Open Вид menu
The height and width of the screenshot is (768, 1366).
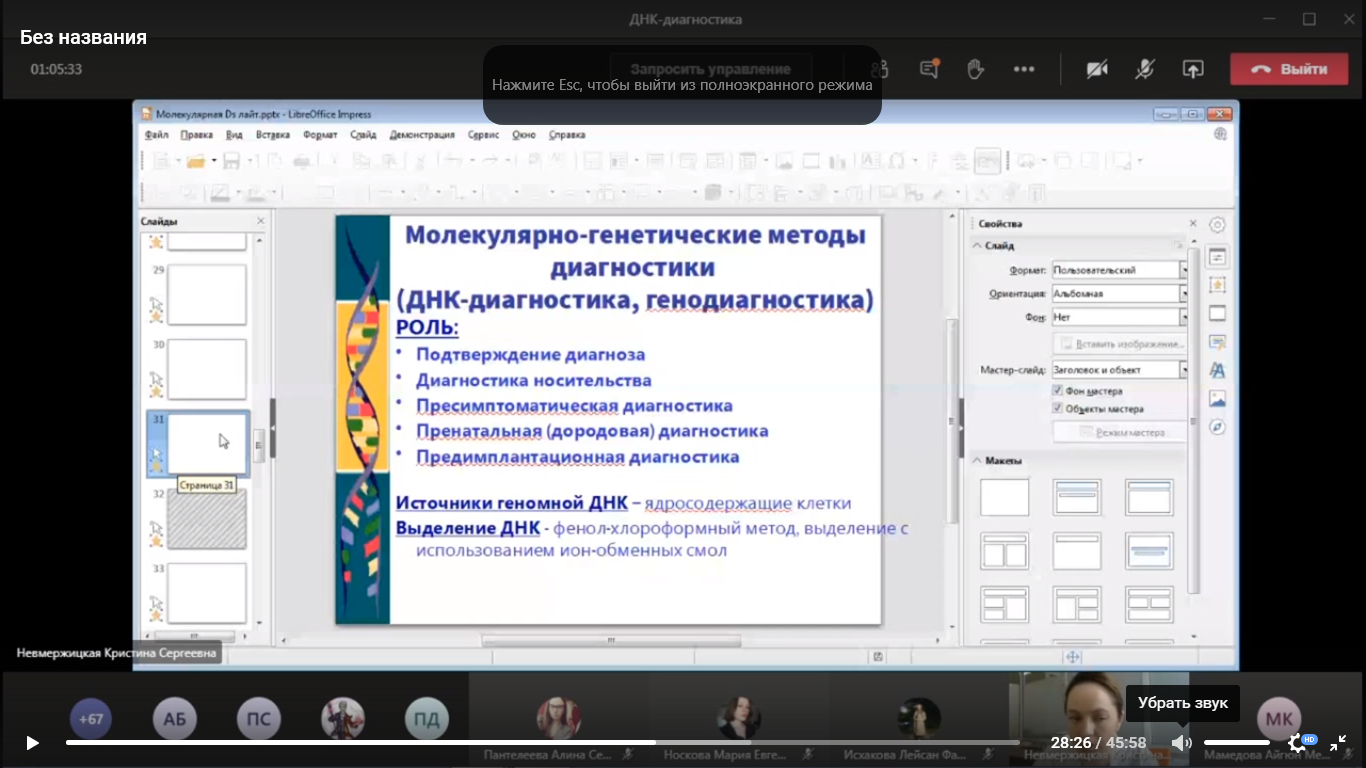pyautogui.click(x=234, y=134)
